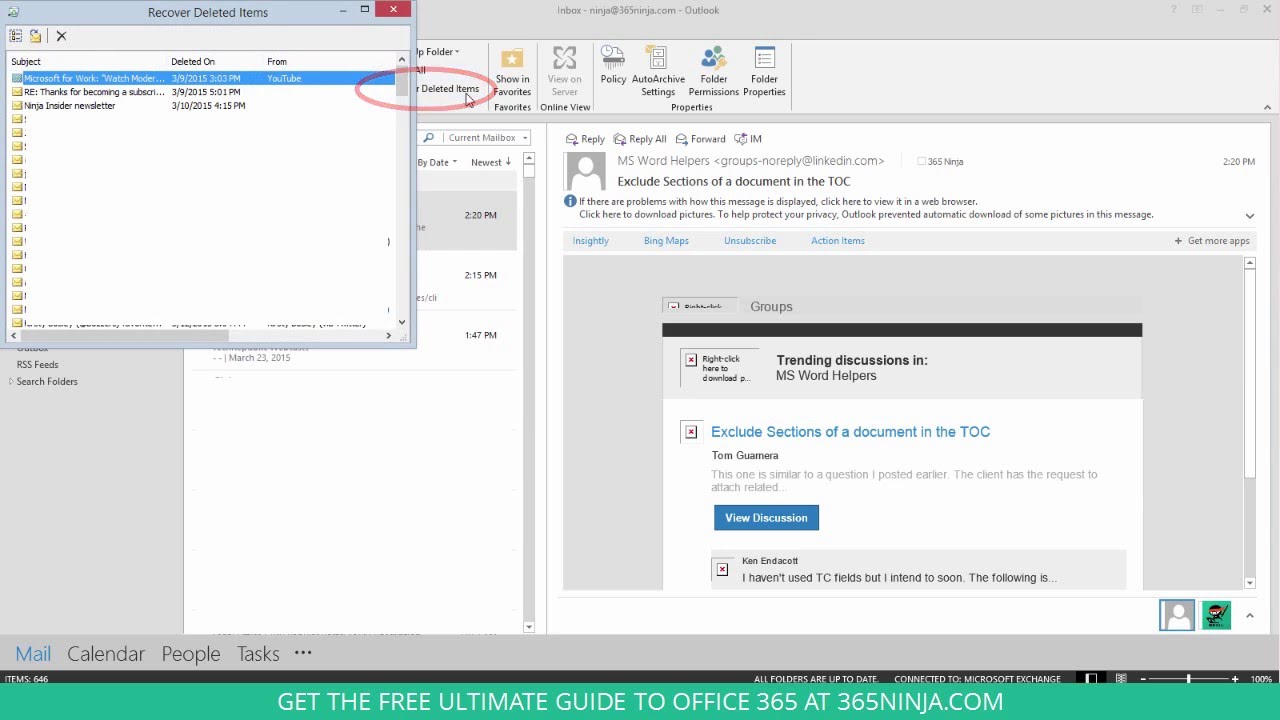This screenshot has width=1280, height=720.
Task: Select the 'Microsoft for Work' deleted item row
Action: click(202, 78)
